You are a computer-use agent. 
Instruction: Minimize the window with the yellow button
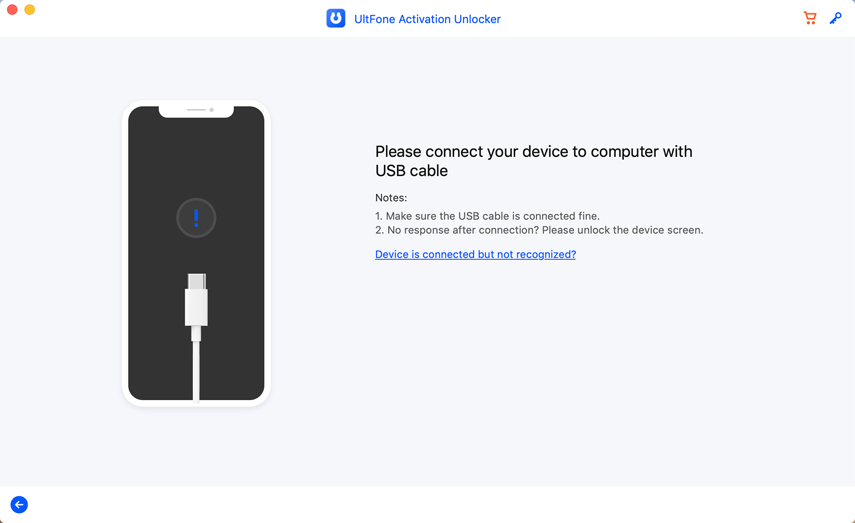[x=30, y=10]
